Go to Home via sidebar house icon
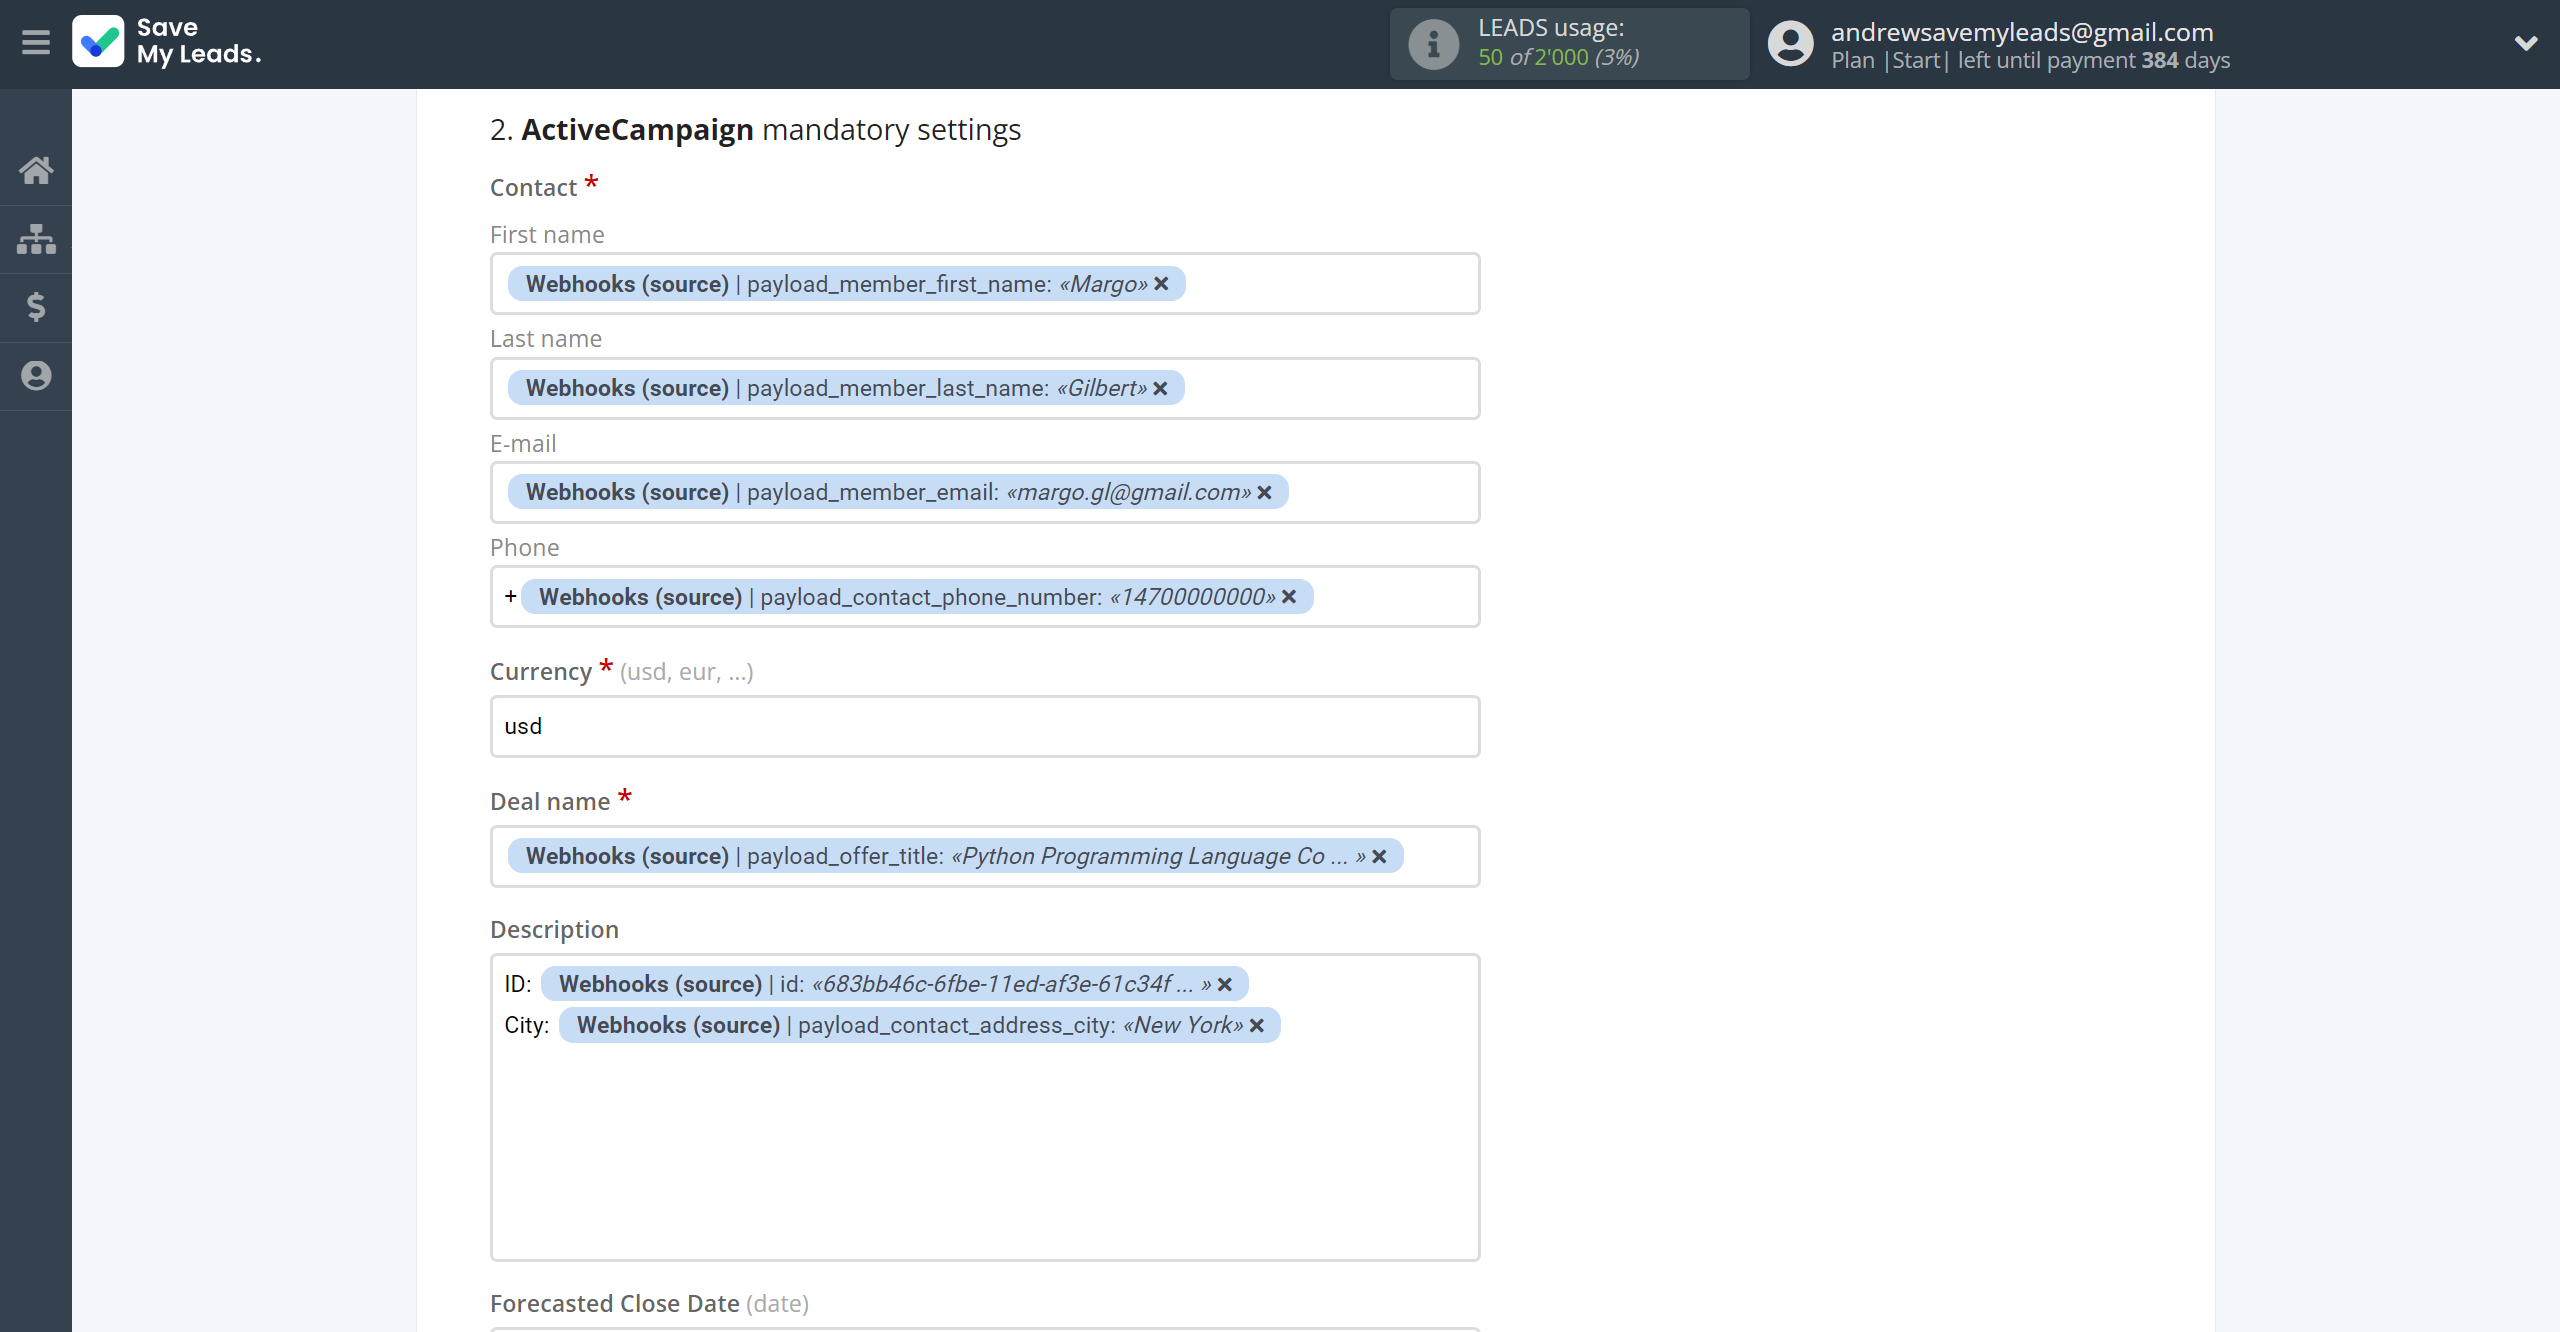Screen dimensions: 2560x1332 pos(36,170)
